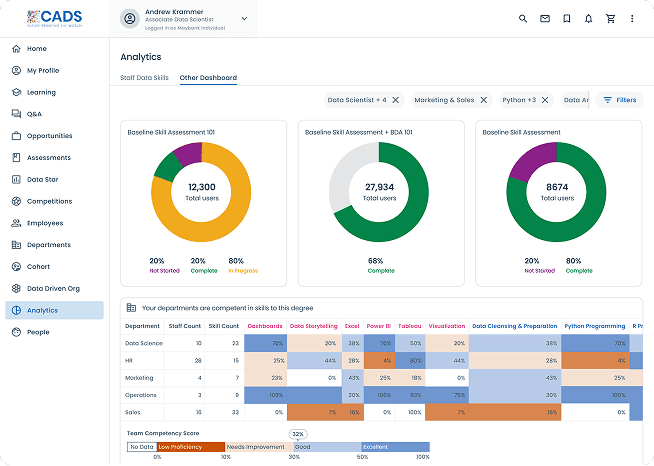Viewport: 654px width, 466px height.
Task: Open the three-dot more options menu
Action: coord(632,18)
